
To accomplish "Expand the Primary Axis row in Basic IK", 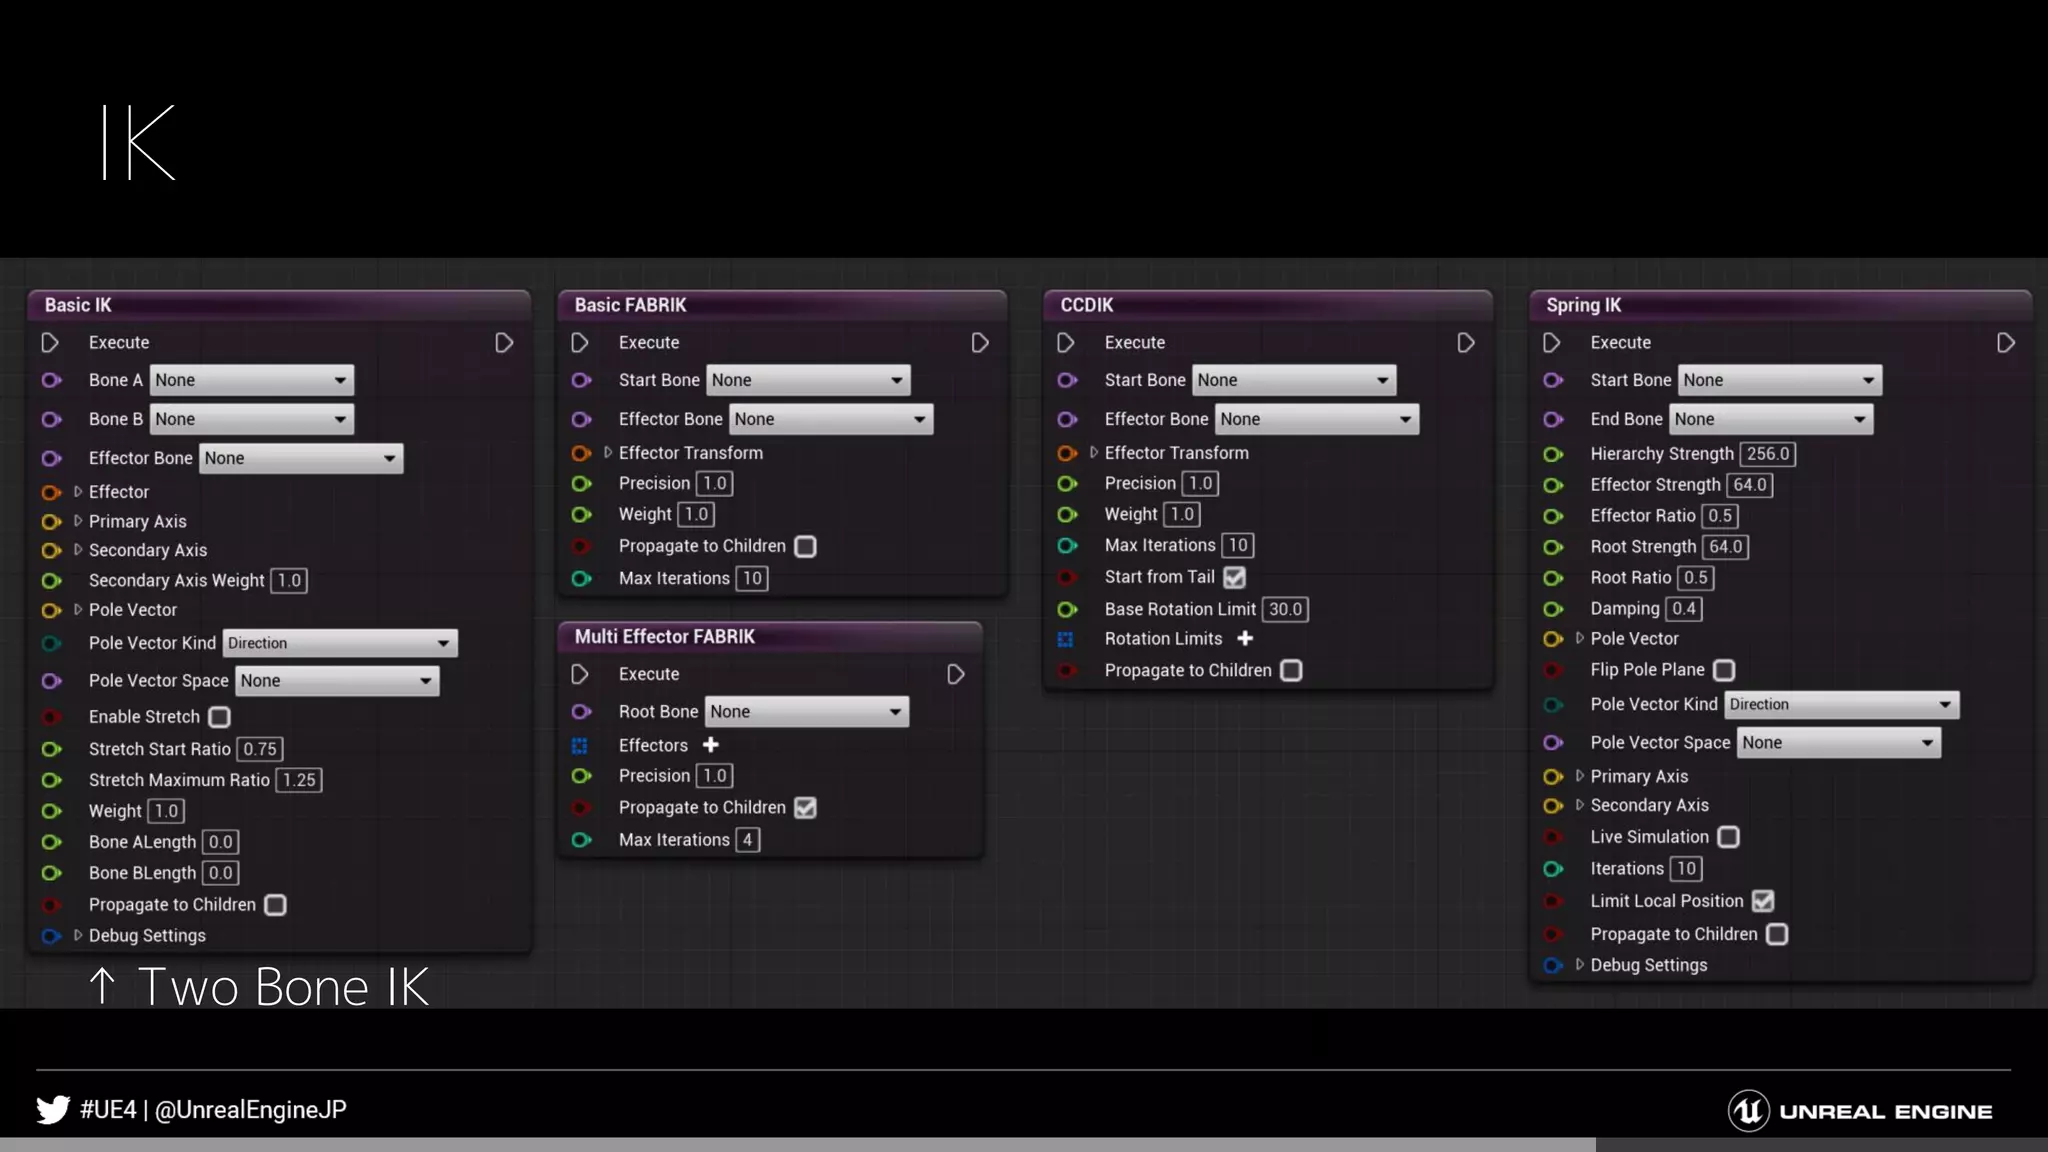I will click(78, 521).
